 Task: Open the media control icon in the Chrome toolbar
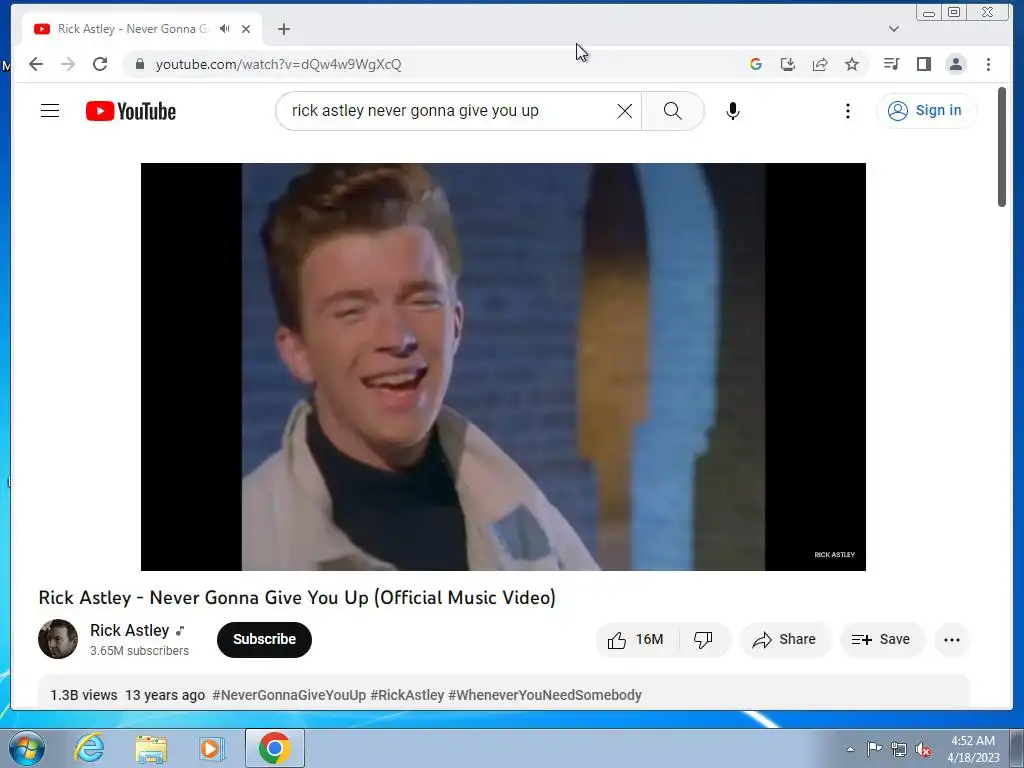(891, 64)
